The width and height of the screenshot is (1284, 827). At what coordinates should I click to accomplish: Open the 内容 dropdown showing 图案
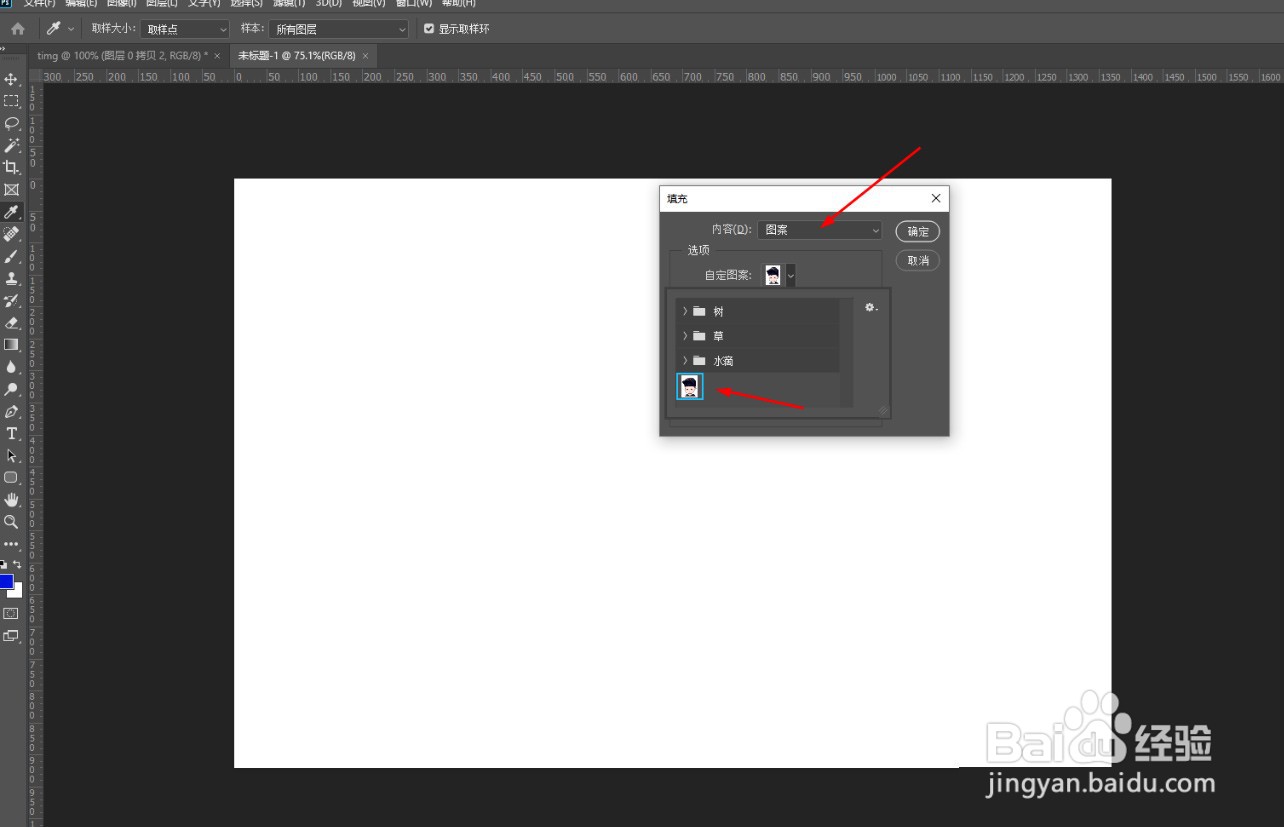[x=819, y=230]
